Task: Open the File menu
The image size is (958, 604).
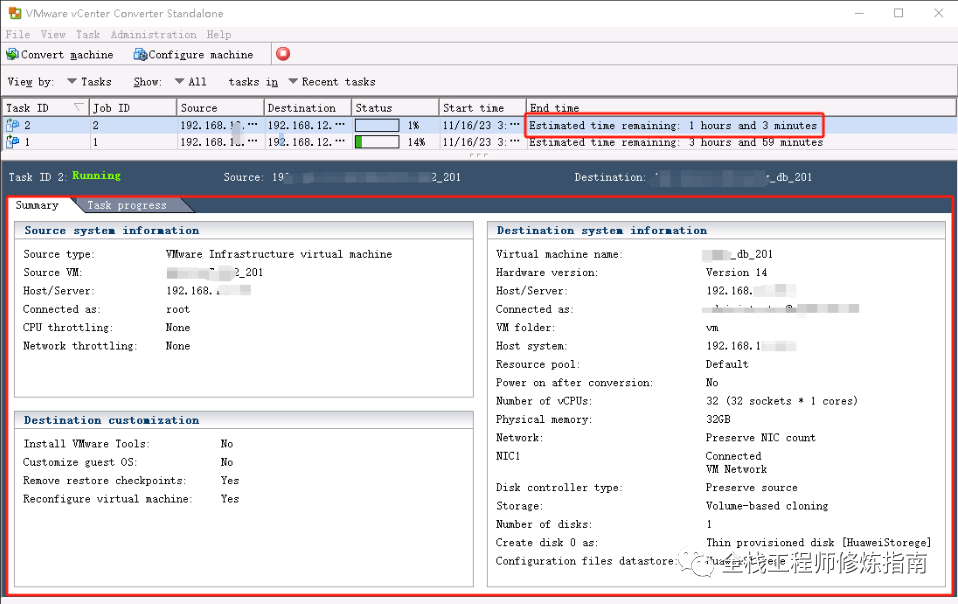Action: click(x=18, y=35)
